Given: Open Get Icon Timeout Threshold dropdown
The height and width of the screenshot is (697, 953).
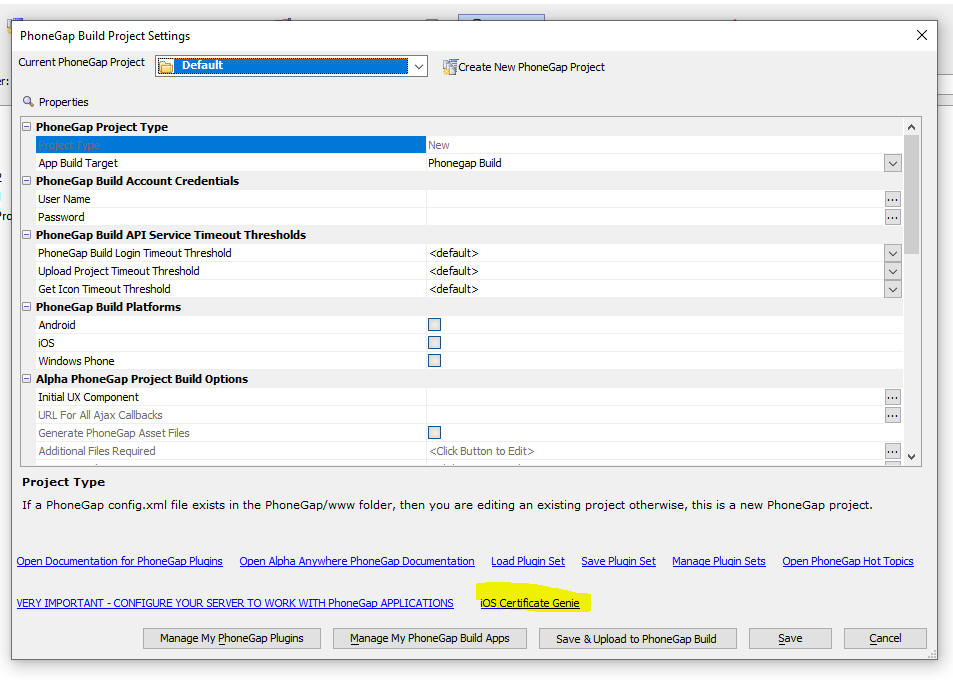Looking at the screenshot, I should point(892,289).
